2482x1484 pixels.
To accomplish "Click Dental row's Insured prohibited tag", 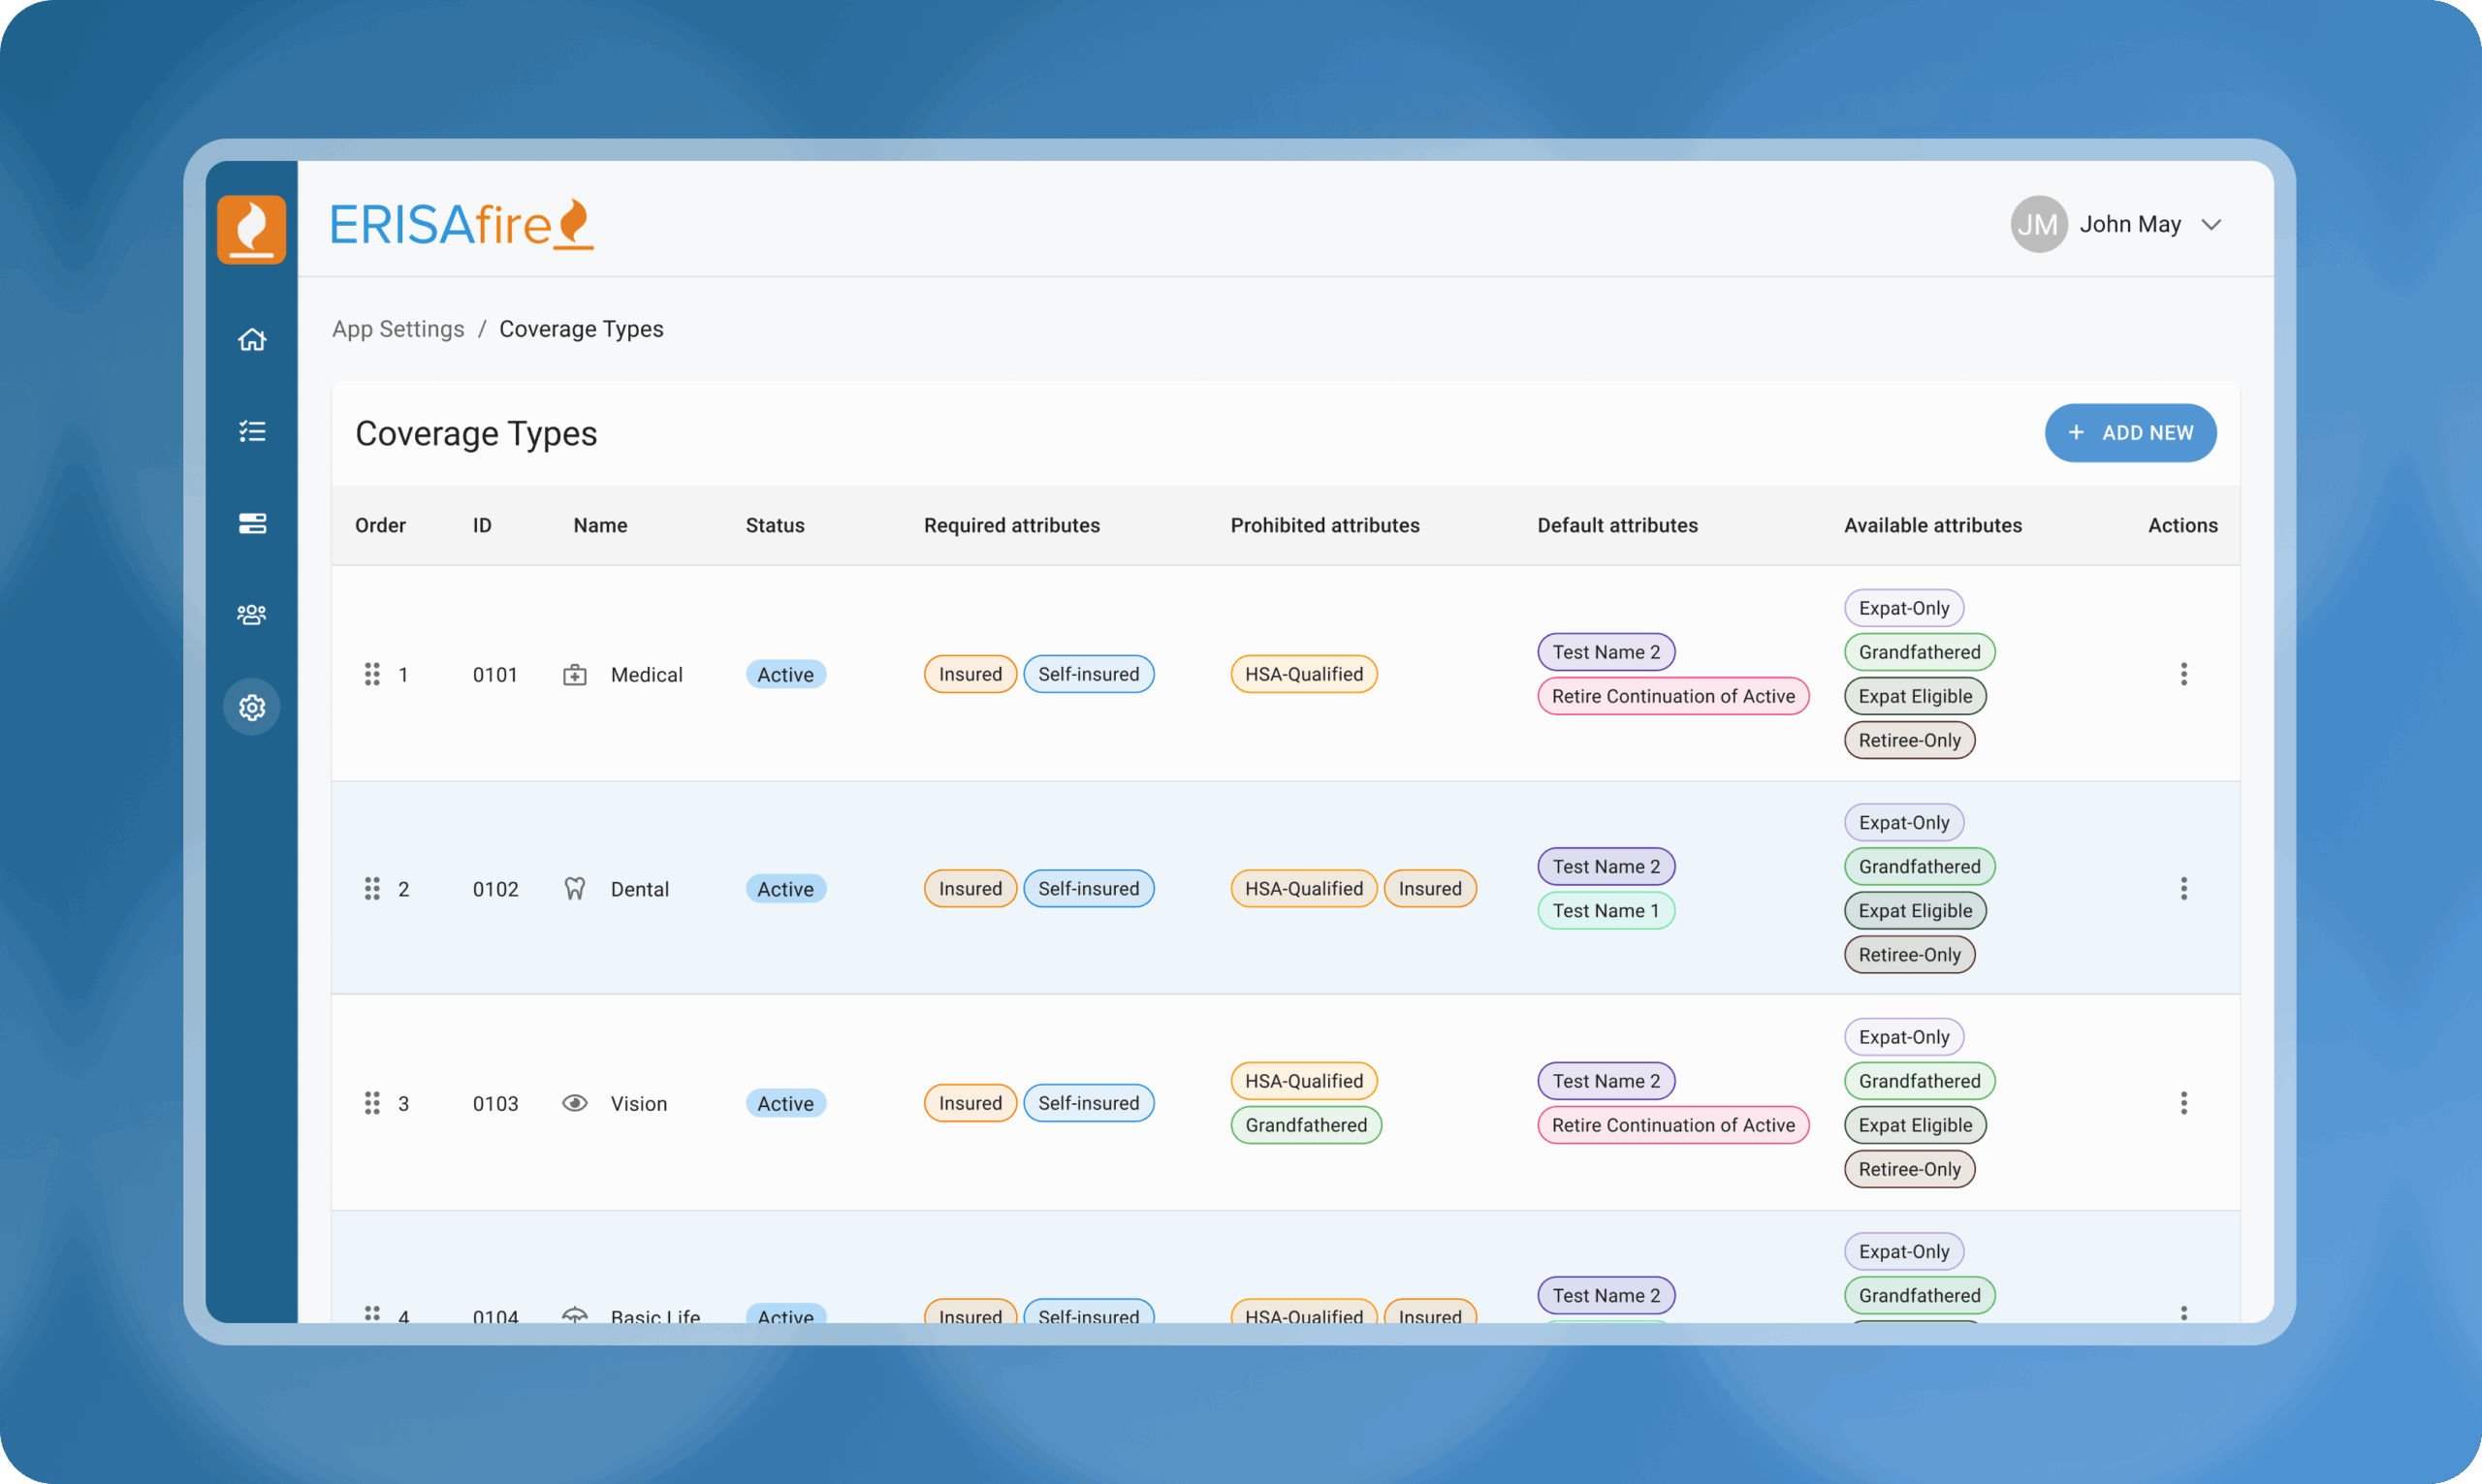I will pos(1430,889).
